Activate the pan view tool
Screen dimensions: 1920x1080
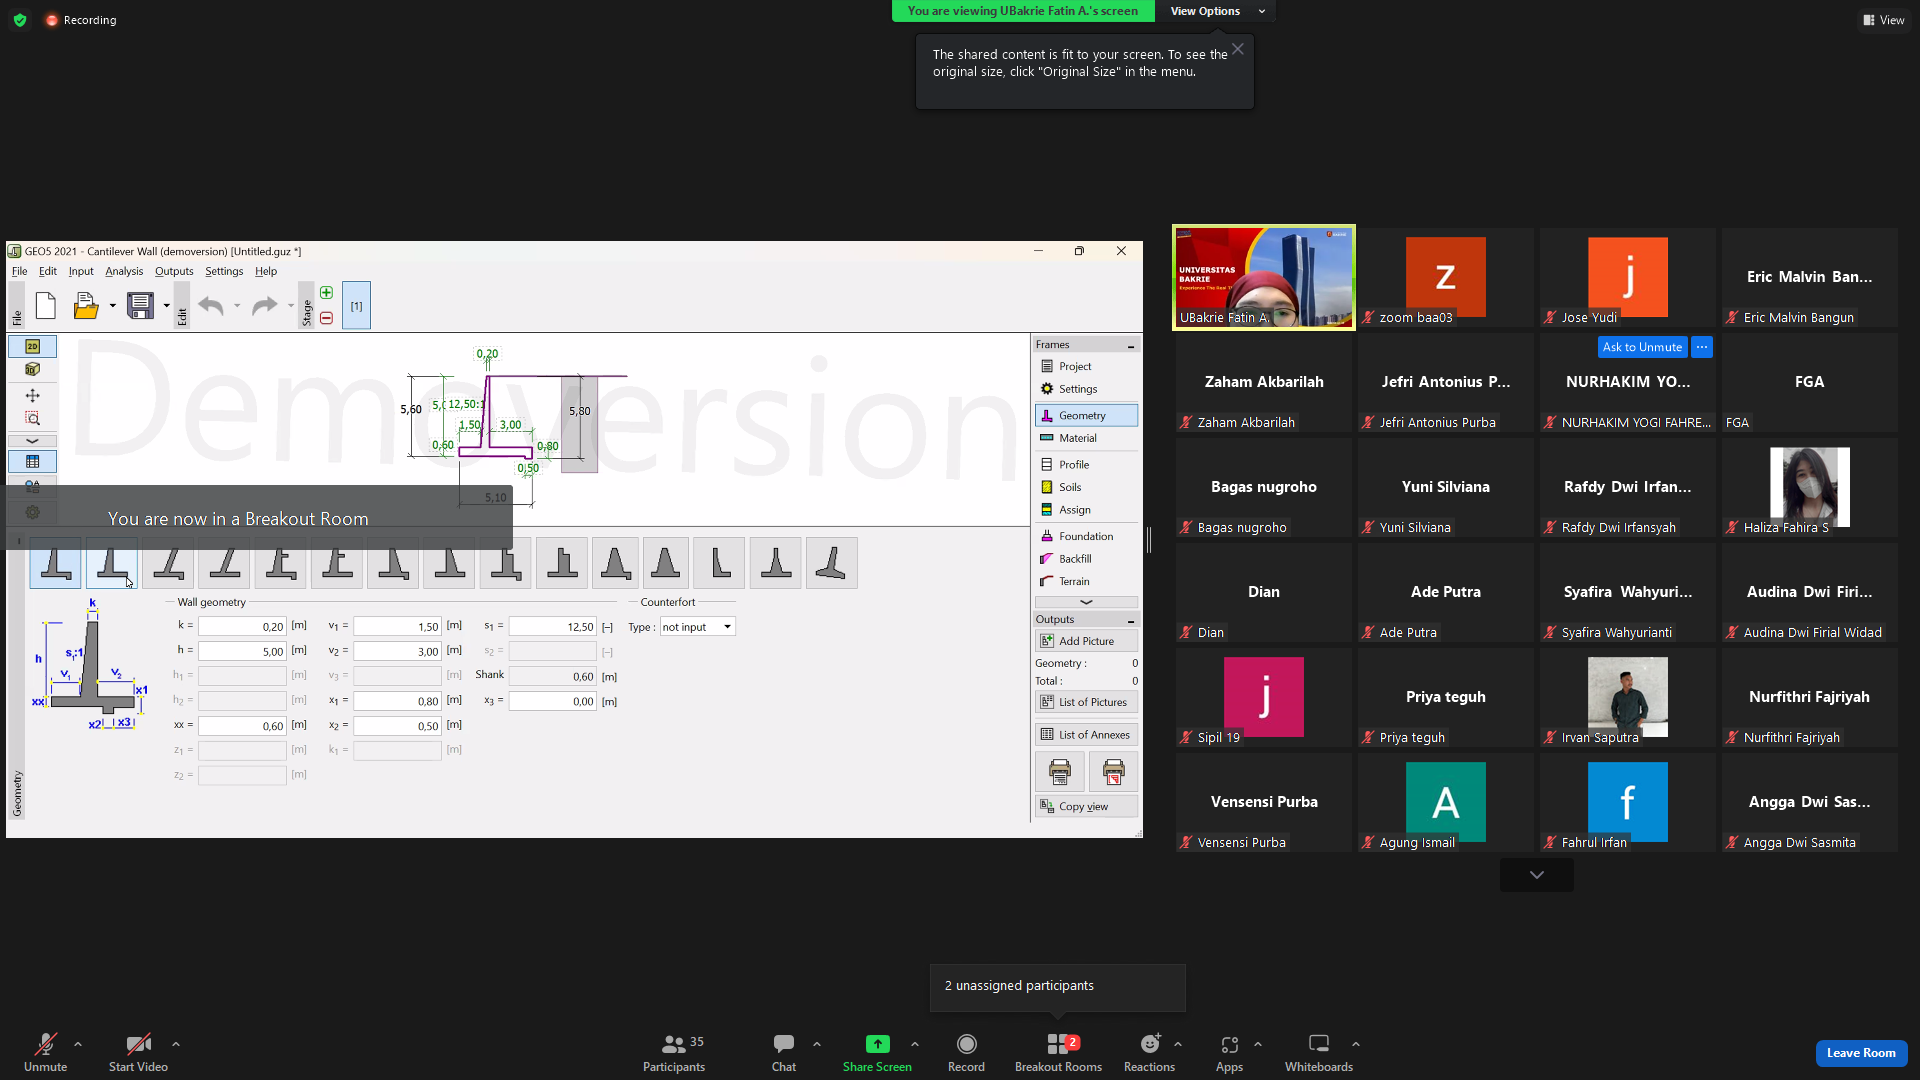tap(32, 395)
